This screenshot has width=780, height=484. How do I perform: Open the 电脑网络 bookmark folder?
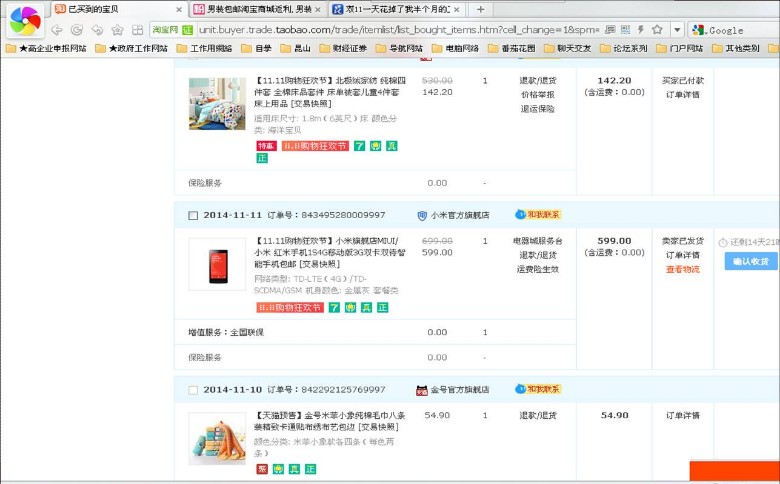click(x=456, y=48)
